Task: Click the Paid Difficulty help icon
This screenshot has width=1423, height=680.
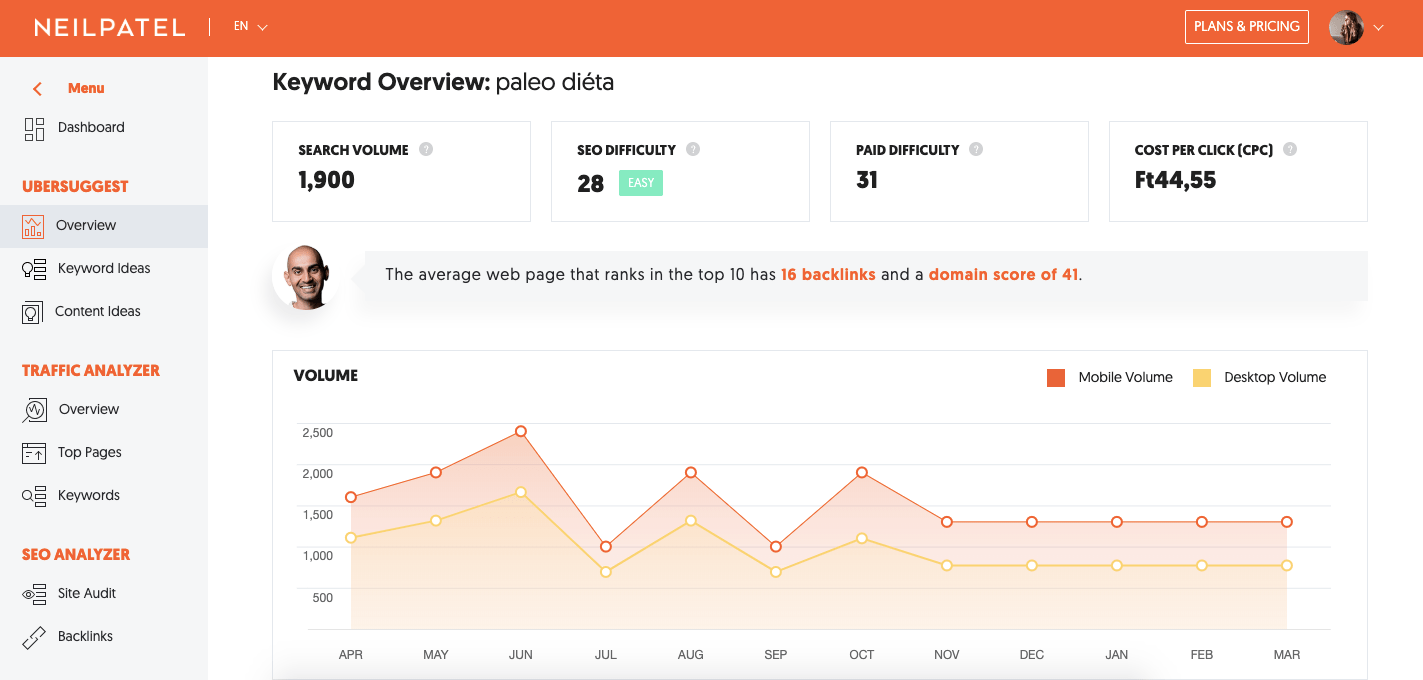Action: point(976,150)
